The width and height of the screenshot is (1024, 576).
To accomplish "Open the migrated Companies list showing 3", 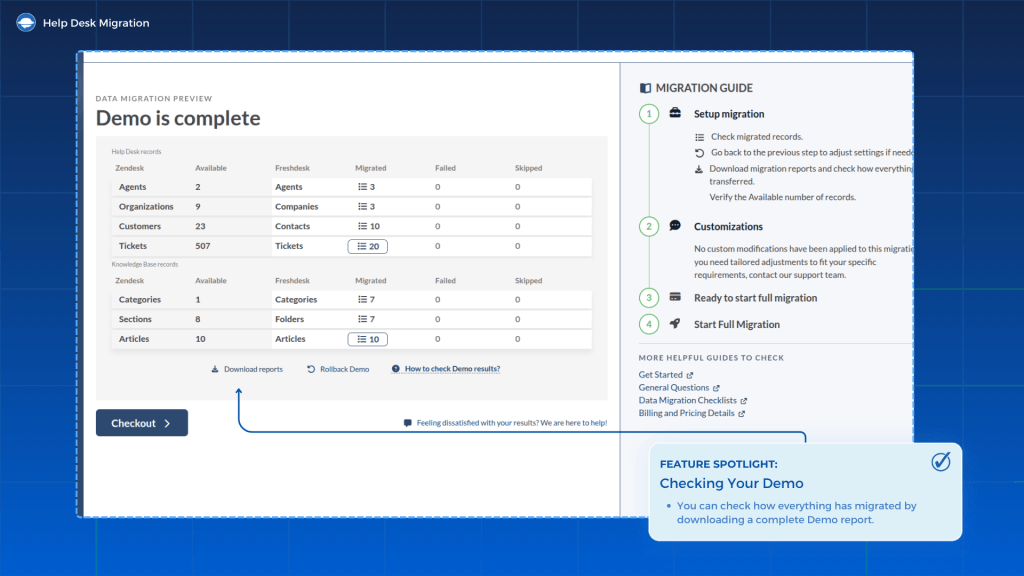I will click(366, 206).
